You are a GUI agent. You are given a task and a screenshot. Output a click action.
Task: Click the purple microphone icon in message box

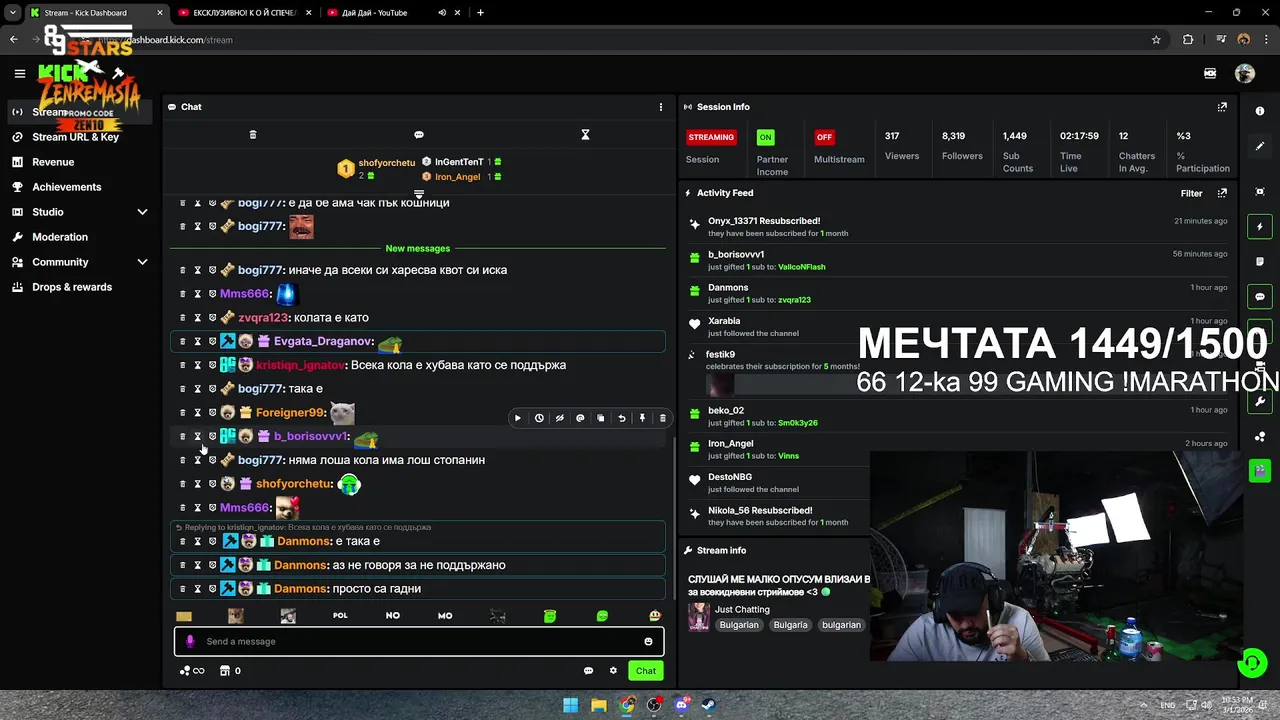pos(190,642)
